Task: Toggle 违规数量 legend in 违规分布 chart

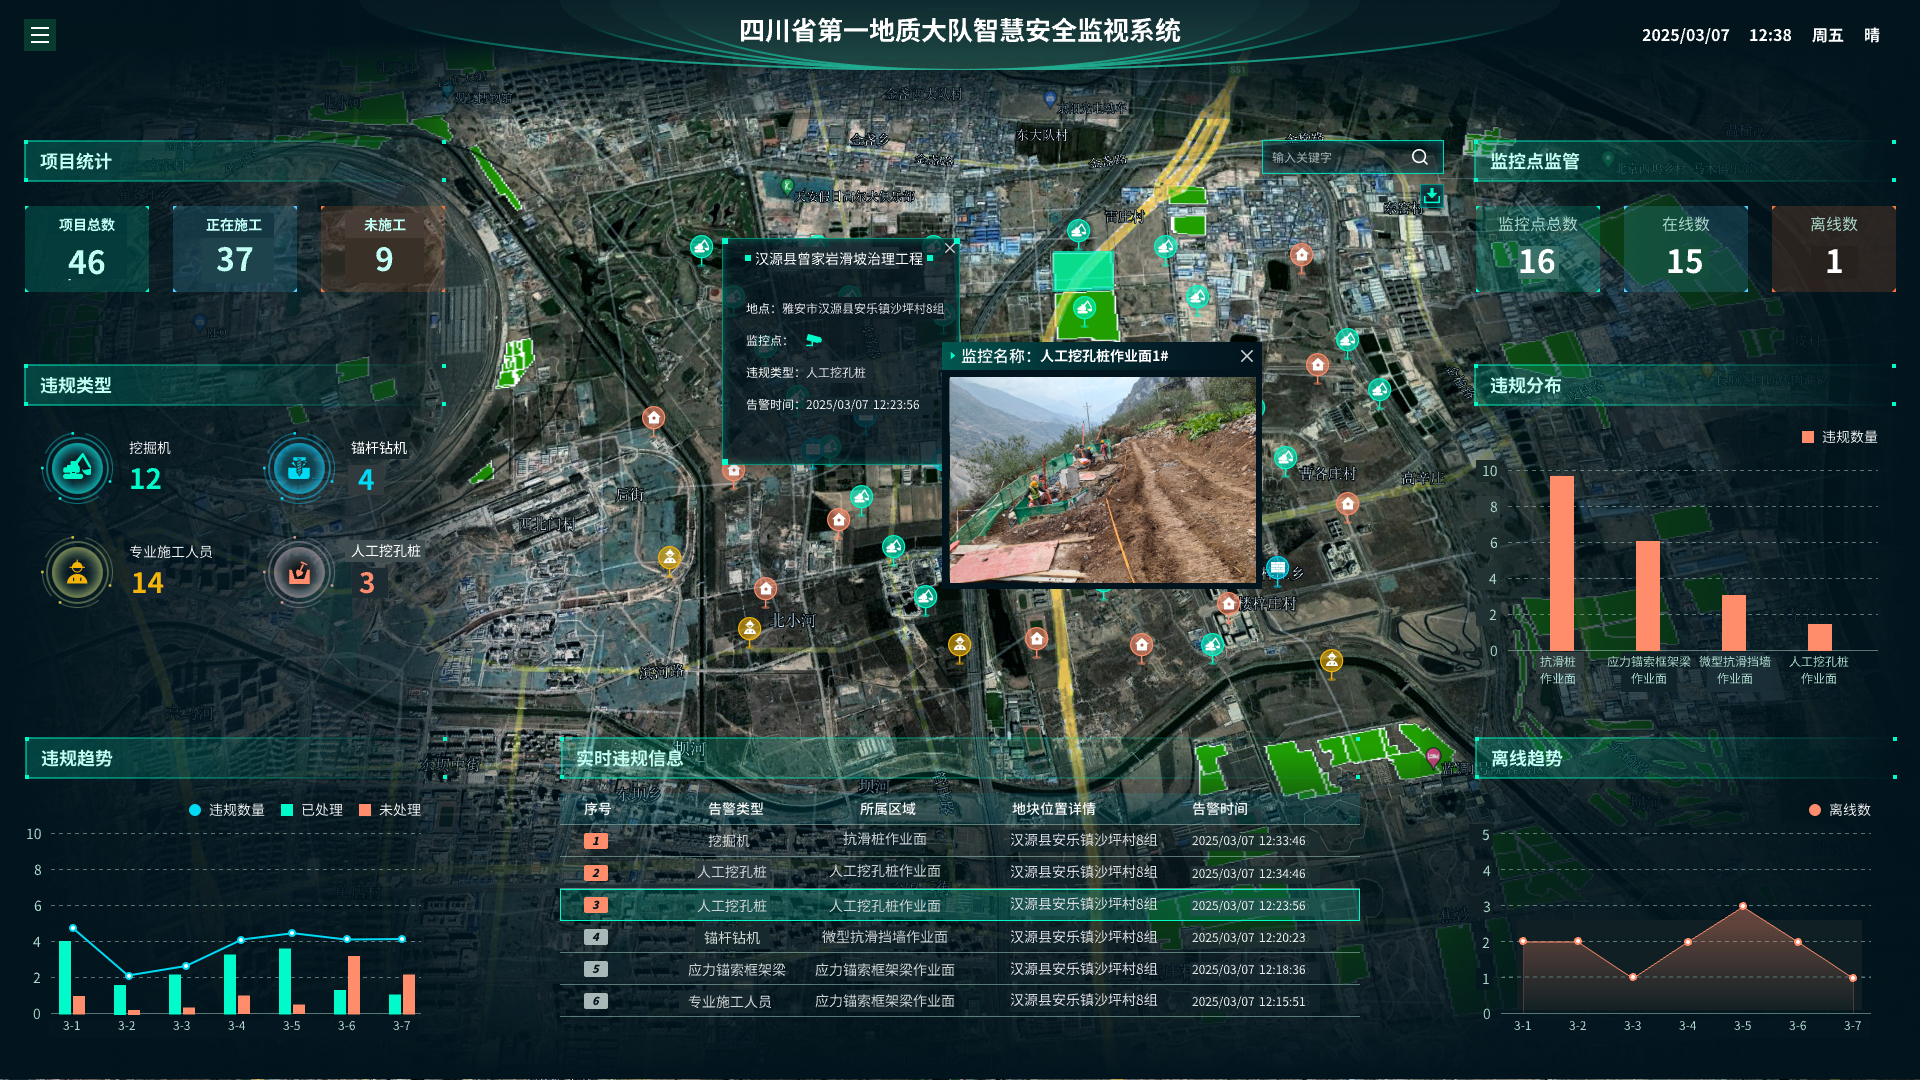Action: point(1840,437)
